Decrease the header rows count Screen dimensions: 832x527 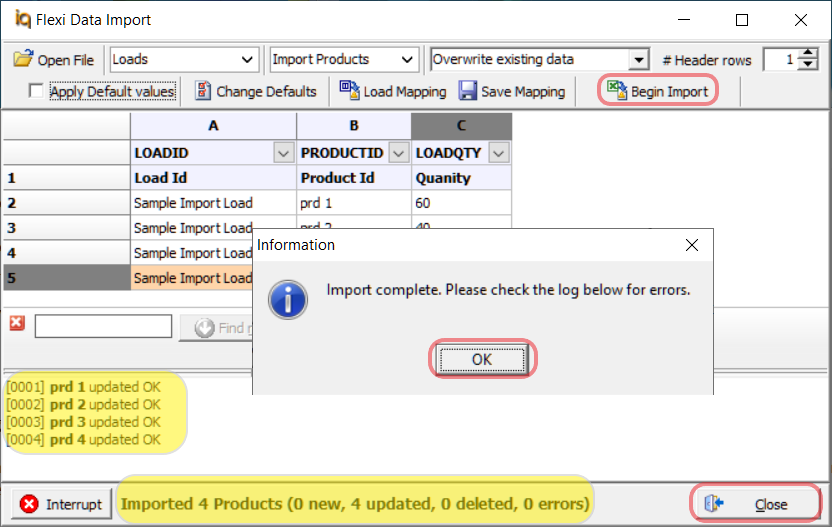(x=808, y=65)
